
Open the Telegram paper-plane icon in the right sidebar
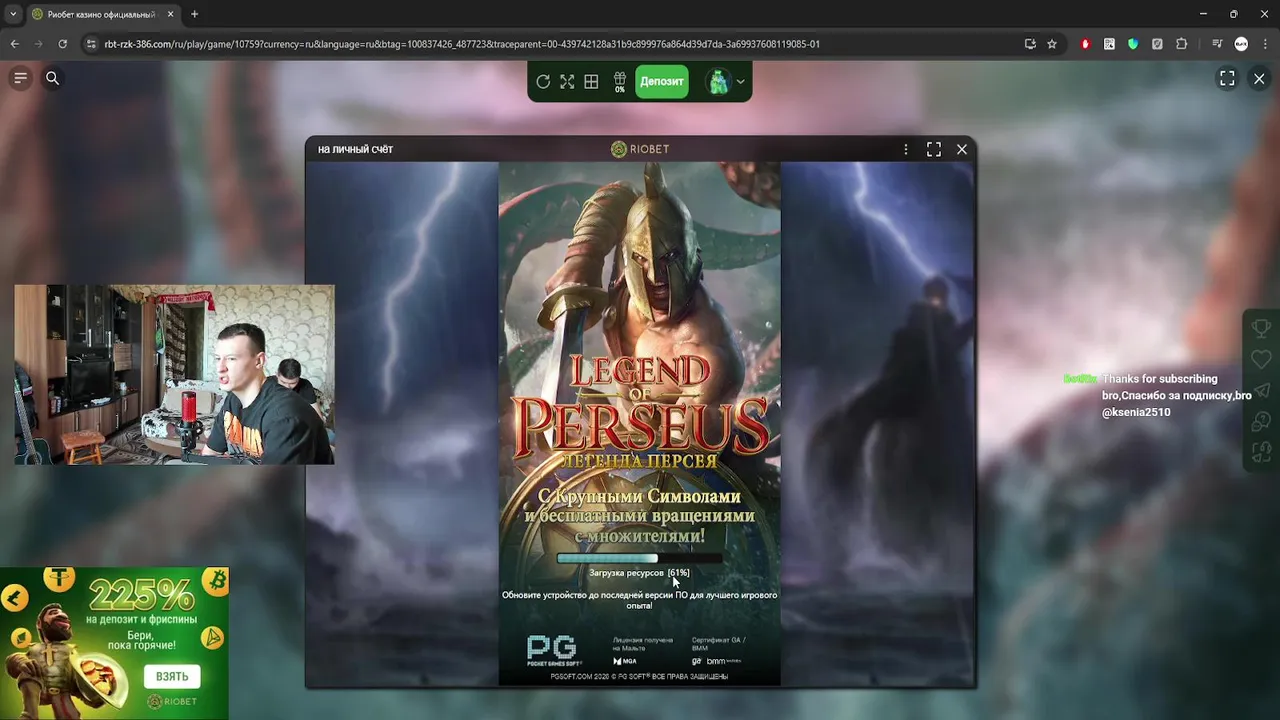tap(1261, 390)
